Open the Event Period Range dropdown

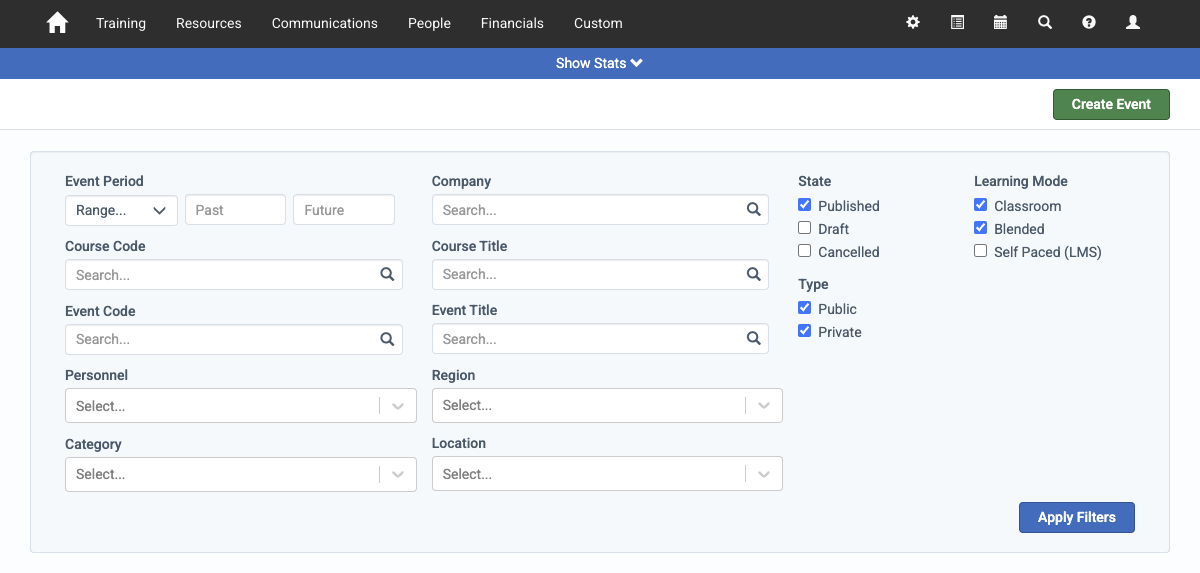tap(121, 210)
